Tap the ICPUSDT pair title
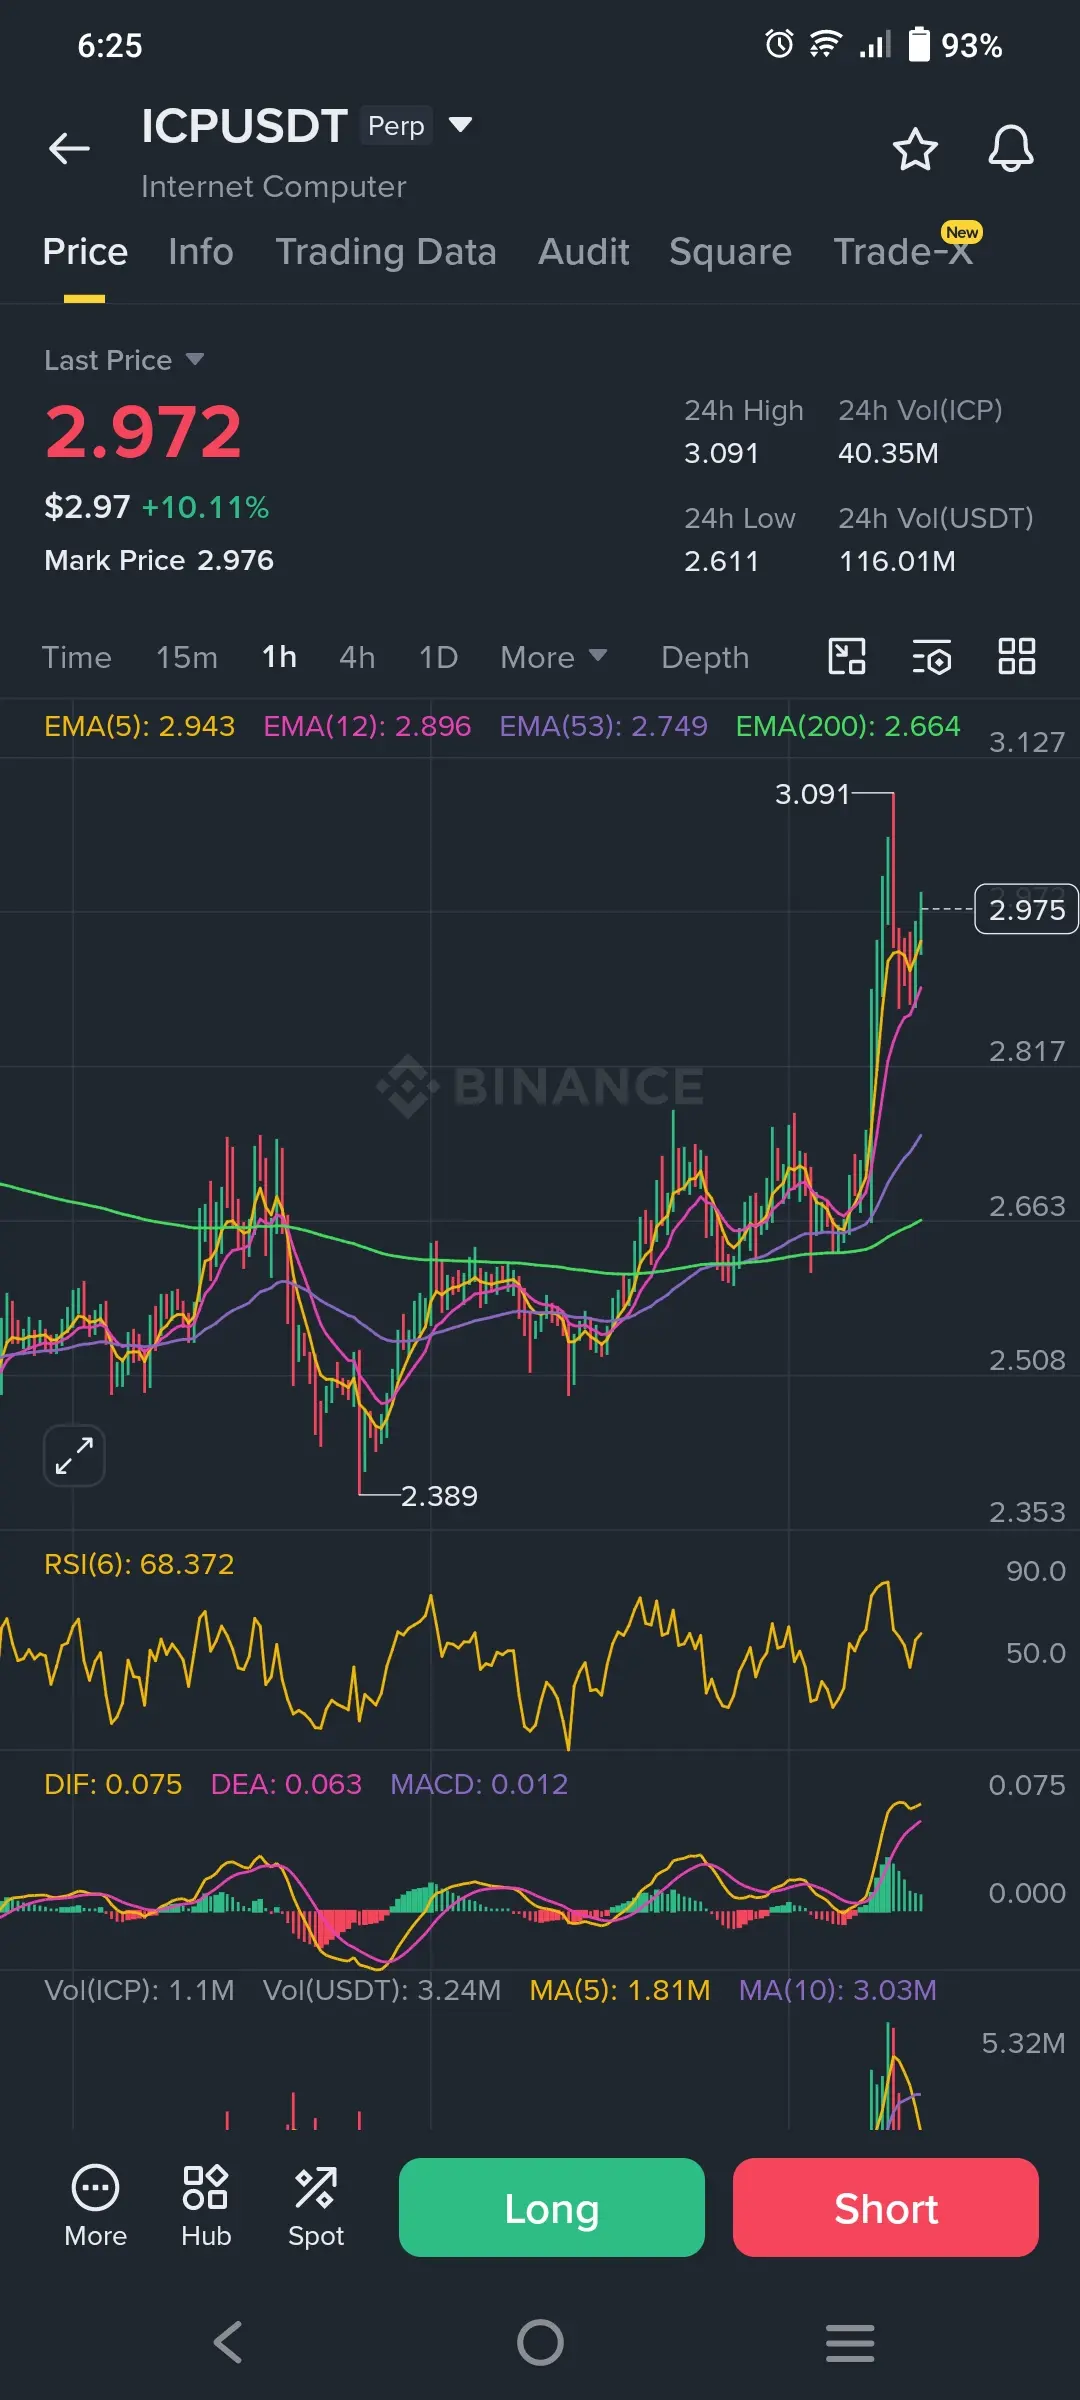The image size is (1080, 2400). pyautogui.click(x=244, y=126)
